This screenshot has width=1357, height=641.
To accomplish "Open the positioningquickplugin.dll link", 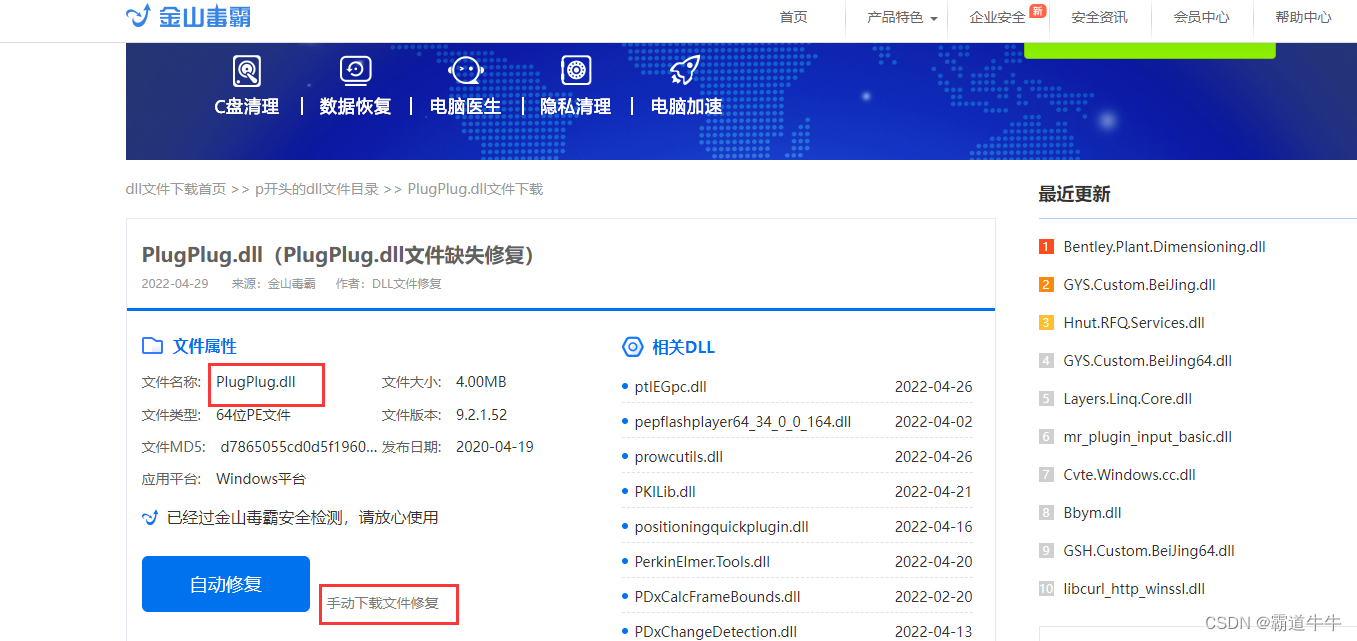I will click(722, 527).
